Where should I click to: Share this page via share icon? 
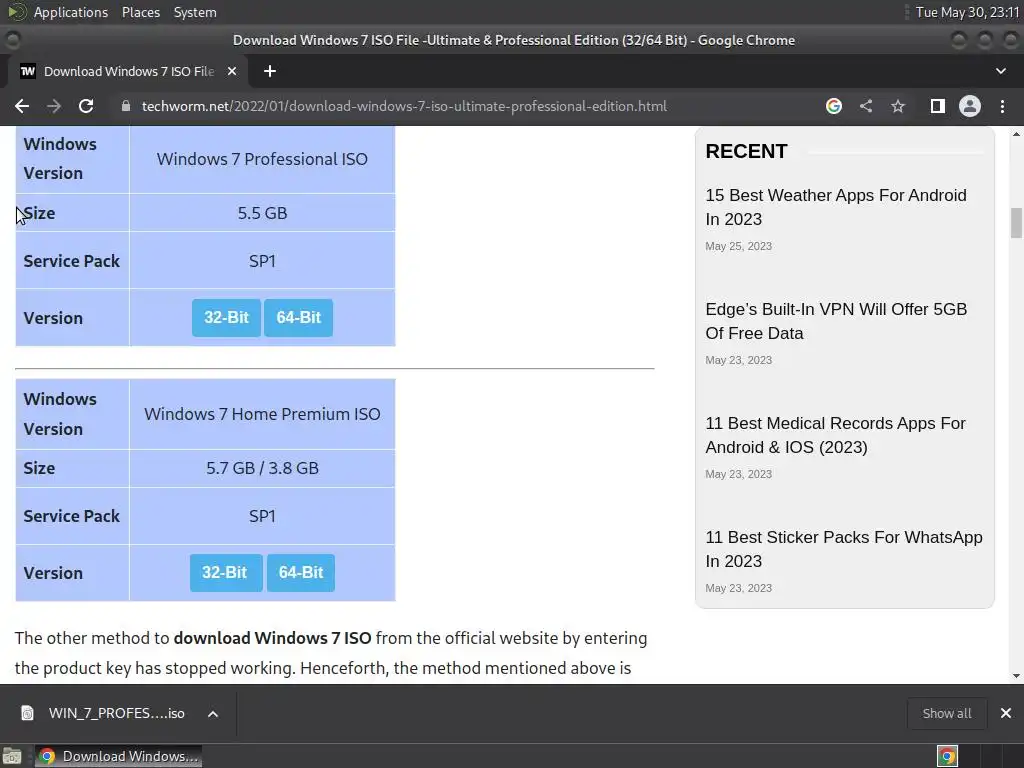[866, 106]
